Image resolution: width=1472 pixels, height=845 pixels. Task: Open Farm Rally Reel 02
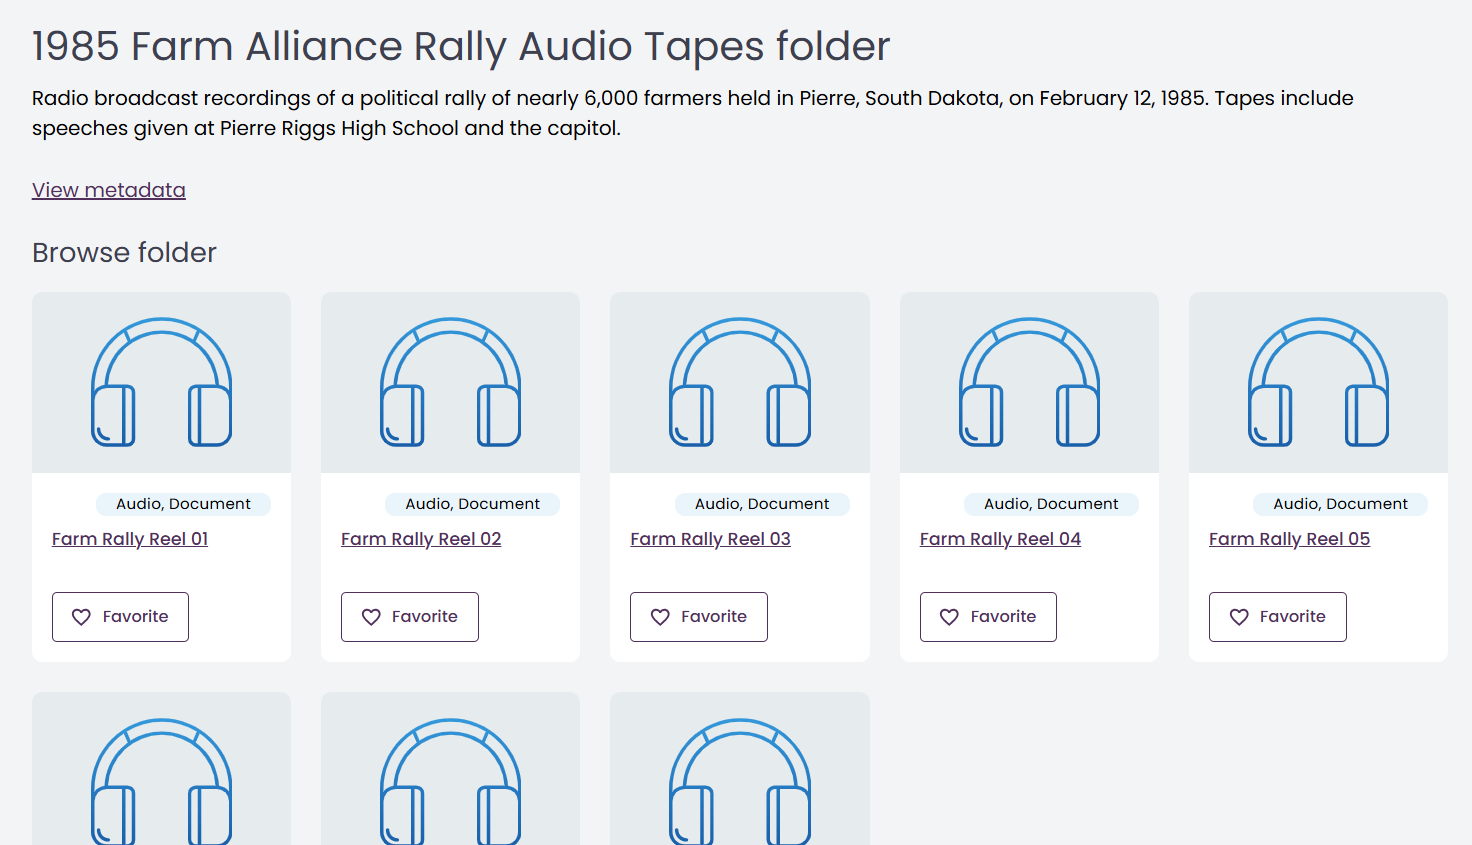(421, 539)
